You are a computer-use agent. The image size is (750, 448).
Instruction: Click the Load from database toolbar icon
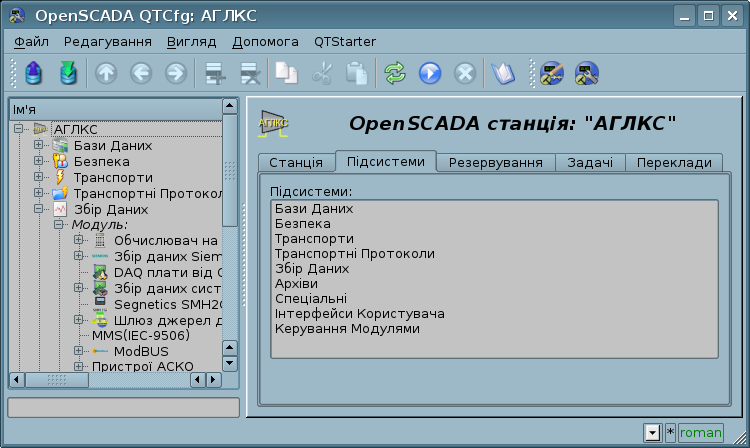tap(33, 73)
